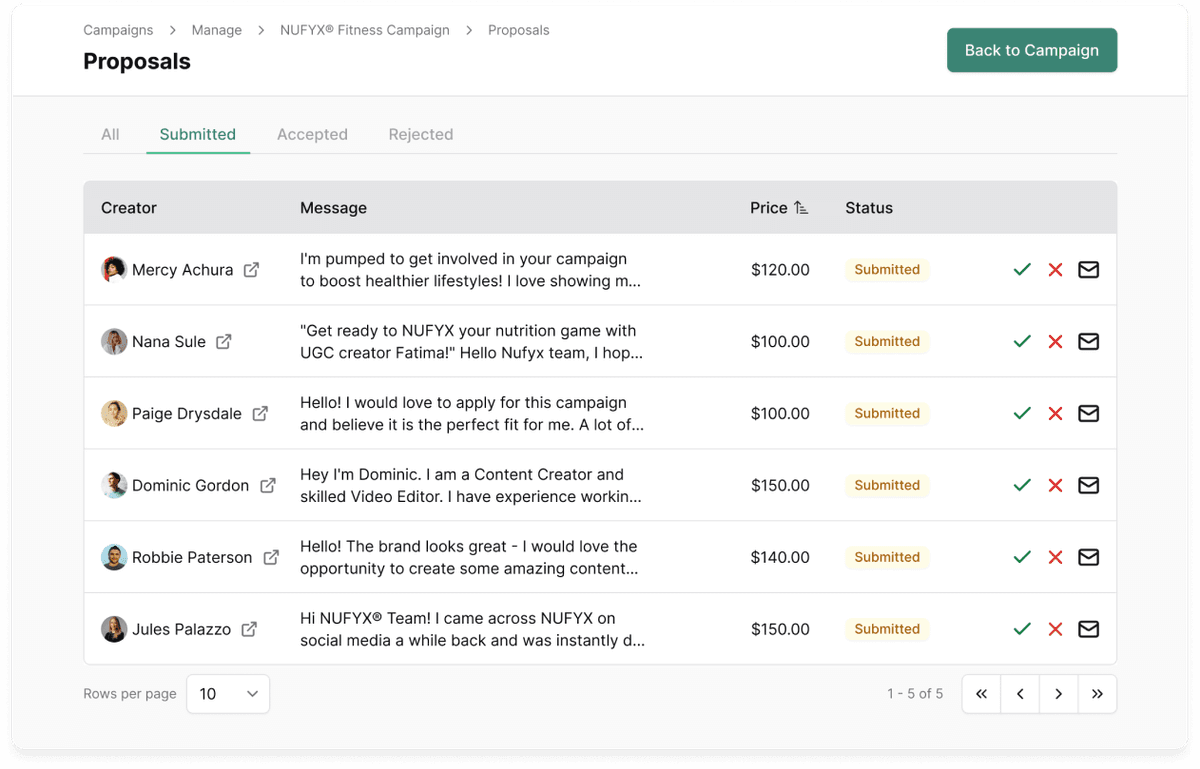Switch to the Accepted tab
The width and height of the screenshot is (1200, 769).
tap(312, 134)
